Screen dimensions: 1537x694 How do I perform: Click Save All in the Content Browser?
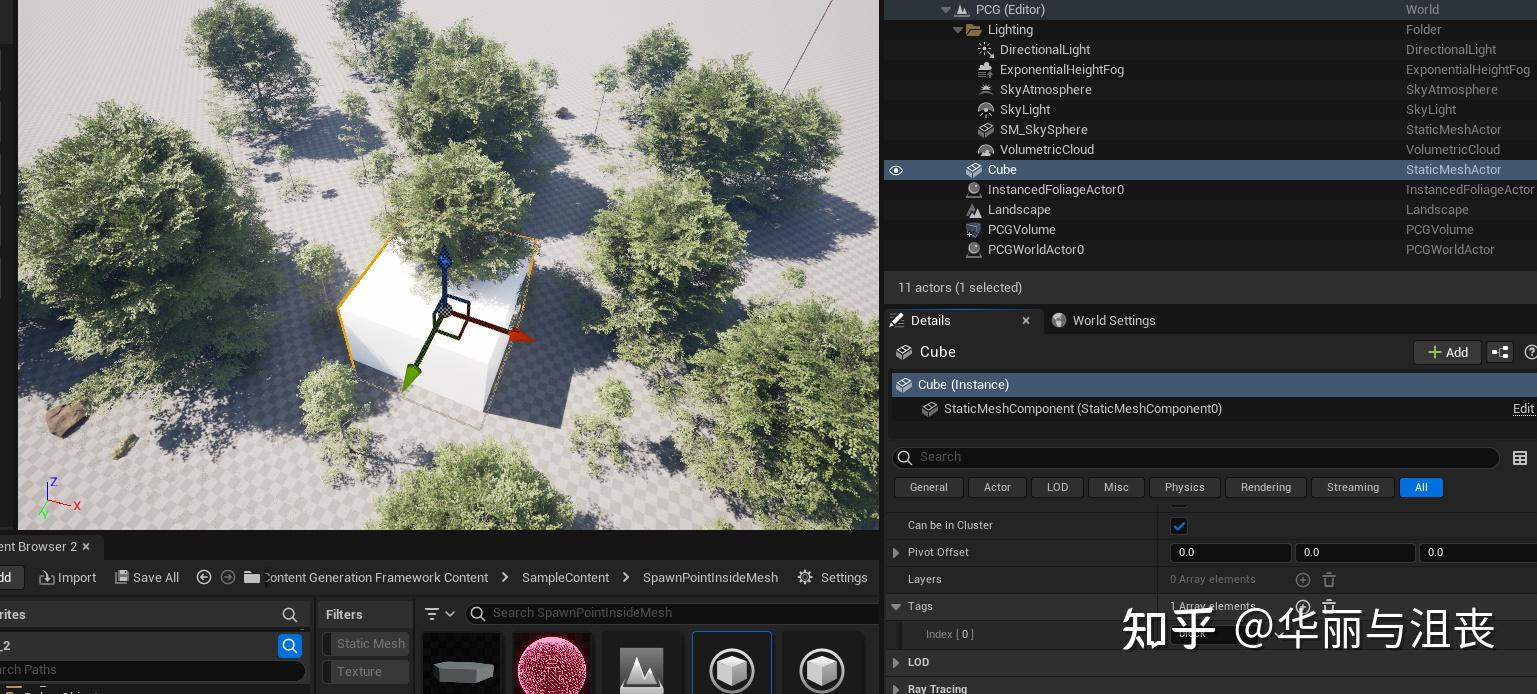[x=147, y=577]
